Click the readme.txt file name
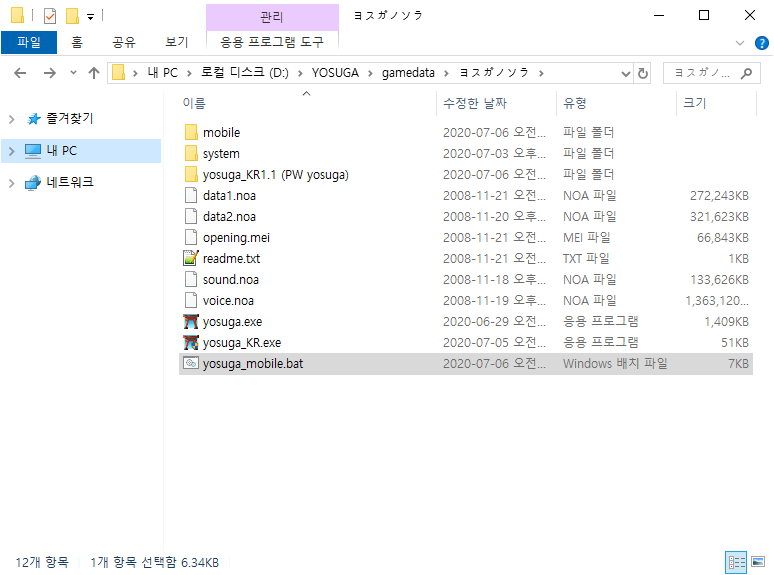Image resolution: width=774 pixels, height=575 pixels. click(x=231, y=259)
